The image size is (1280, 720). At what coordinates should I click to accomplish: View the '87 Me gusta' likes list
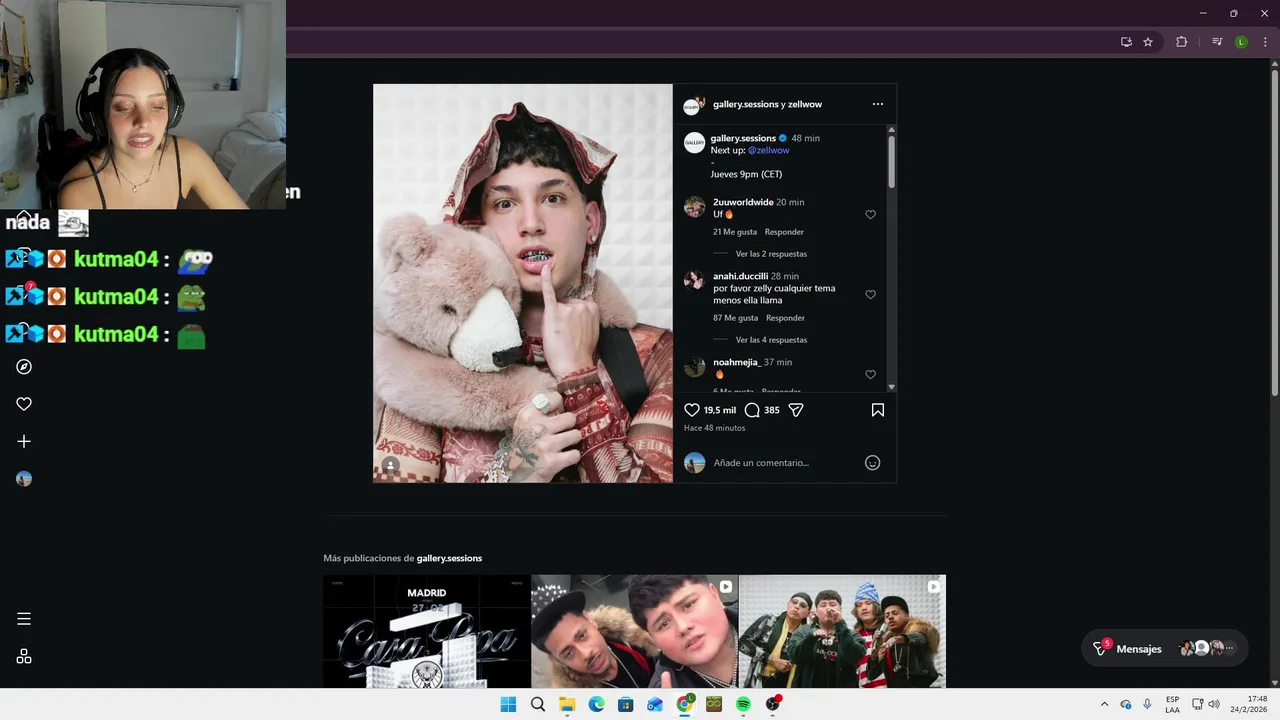[736, 318]
